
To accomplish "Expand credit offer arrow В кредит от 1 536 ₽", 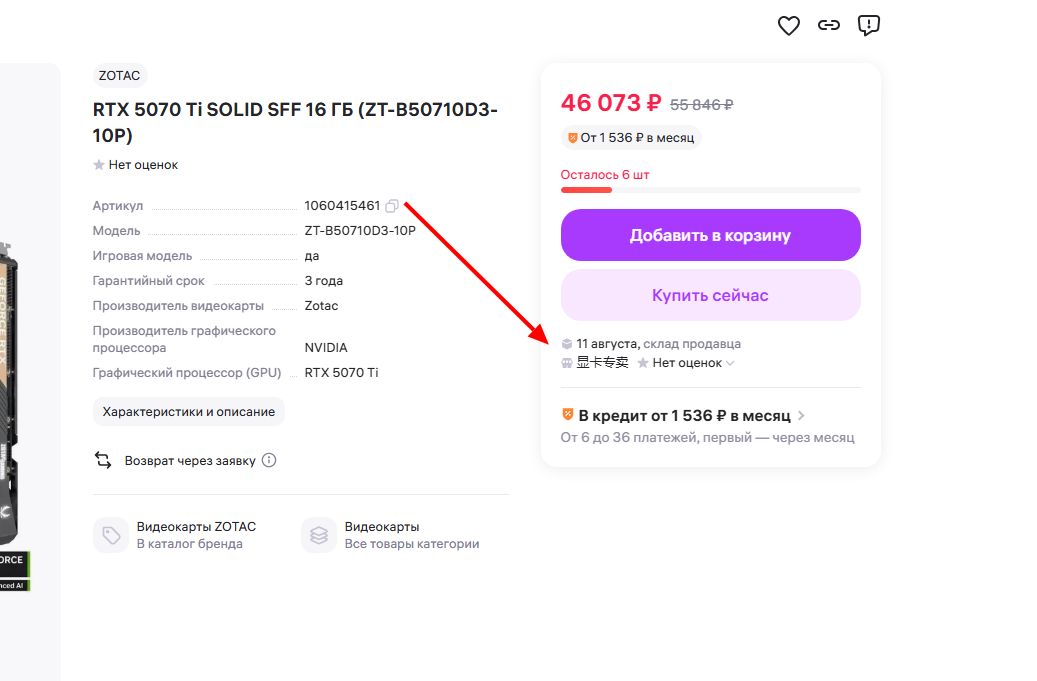I will coord(802,415).
